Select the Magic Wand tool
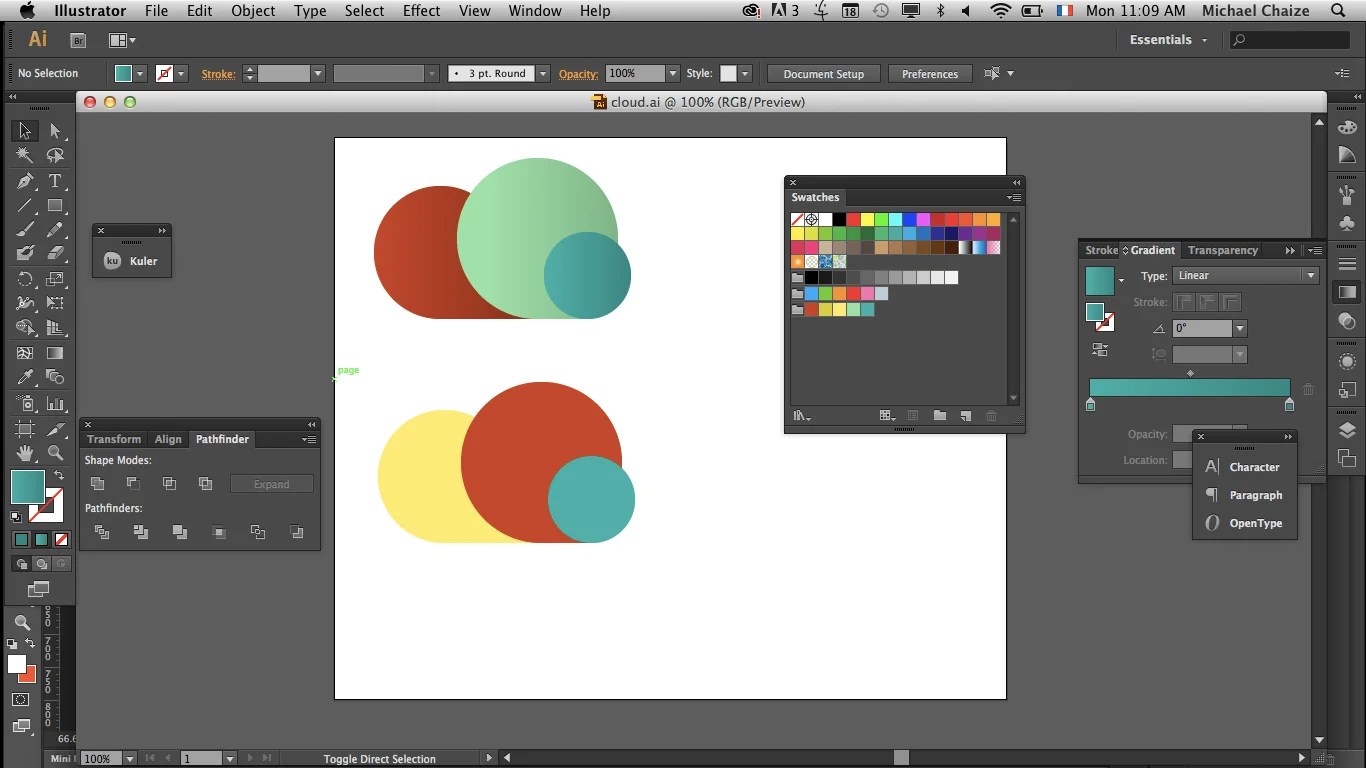Screen dimensions: 1366x768 pyautogui.click(x=24, y=155)
